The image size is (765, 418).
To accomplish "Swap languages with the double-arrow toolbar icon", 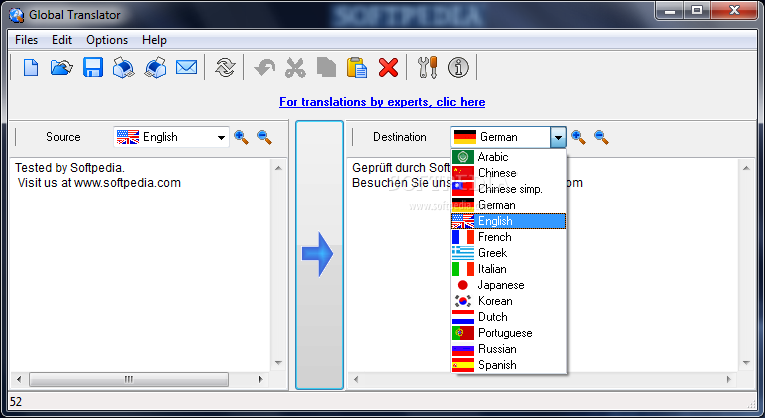I will click(x=225, y=67).
